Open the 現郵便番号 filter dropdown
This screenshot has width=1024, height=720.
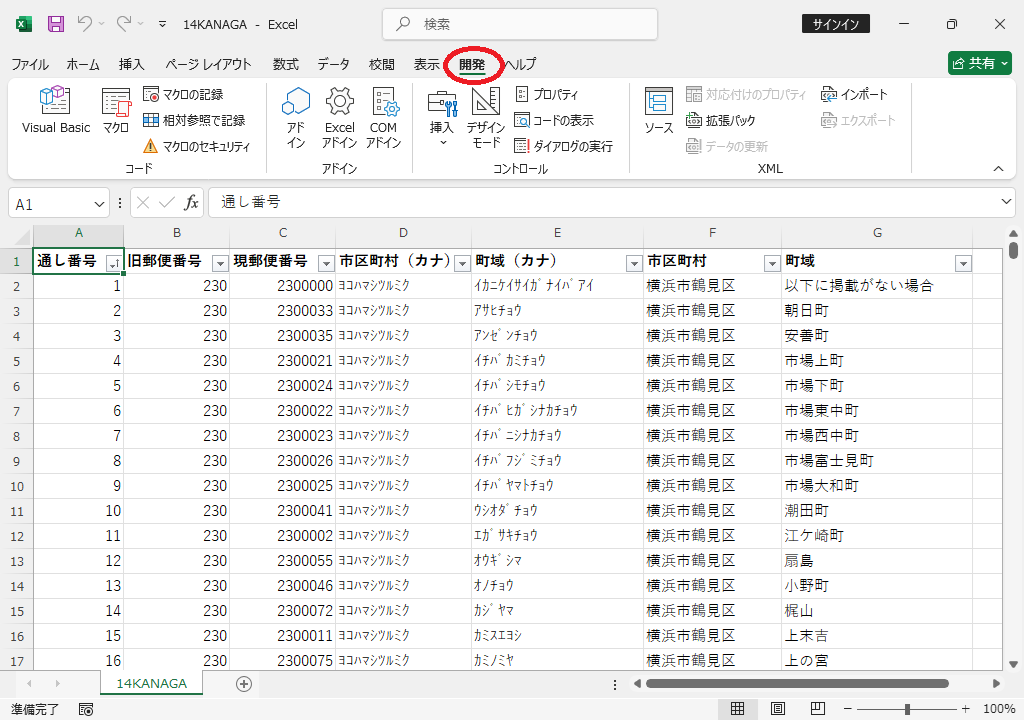[x=326, y=263]
